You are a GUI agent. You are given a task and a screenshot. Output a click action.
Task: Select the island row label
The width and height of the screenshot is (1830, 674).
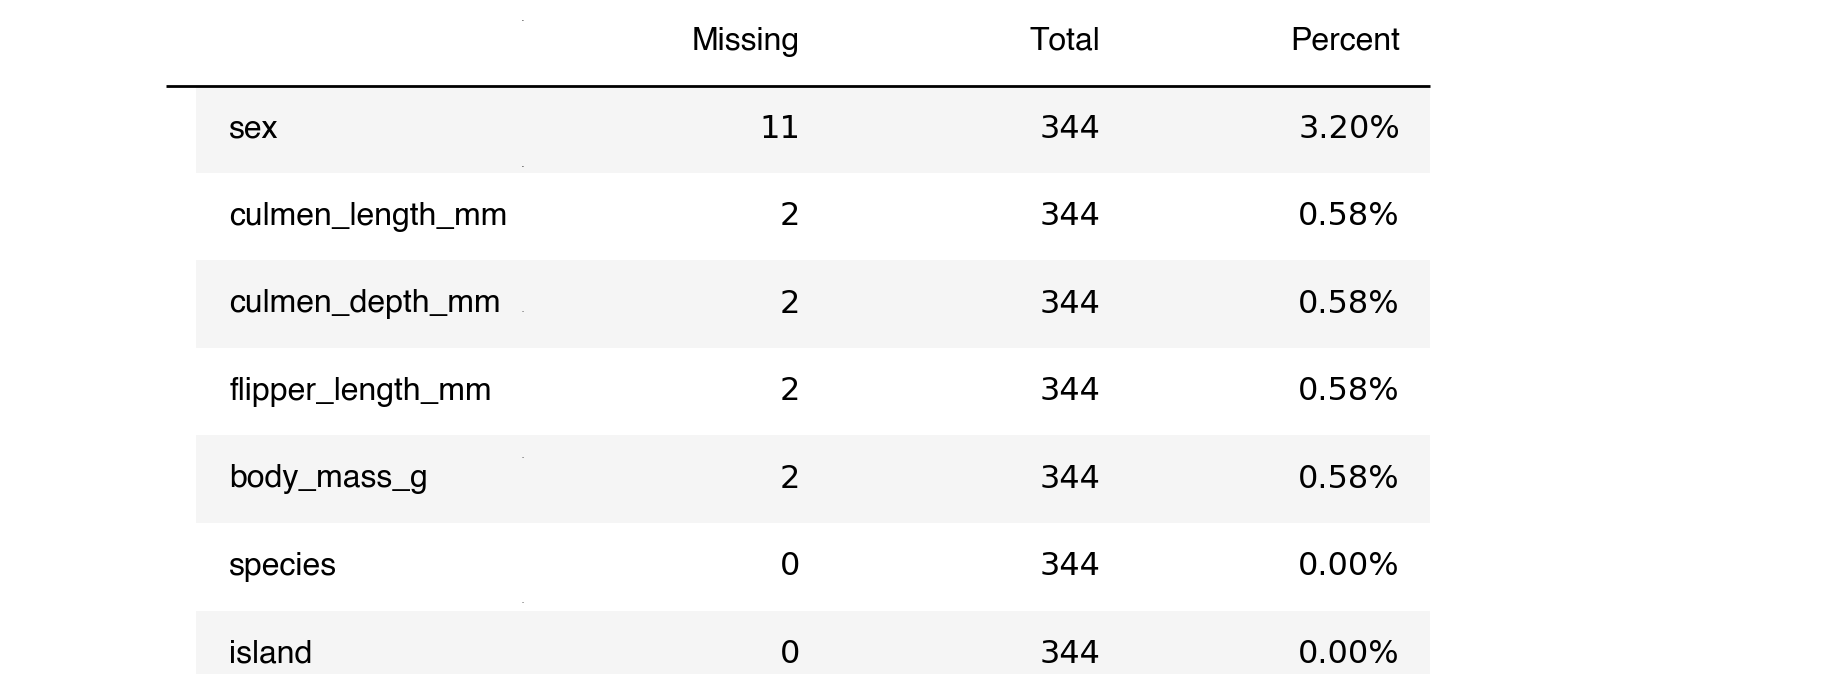270,652
